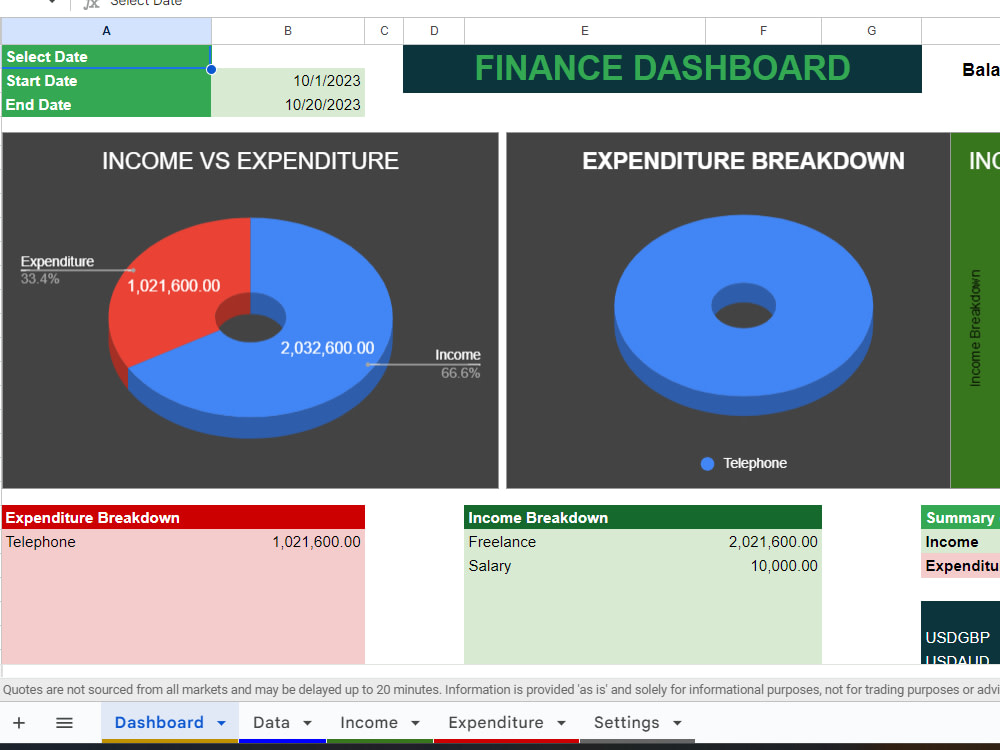The width and height of the screenshot is (1000, 750).
Task: Click the Summary header cell
Action: coord(960,517)
